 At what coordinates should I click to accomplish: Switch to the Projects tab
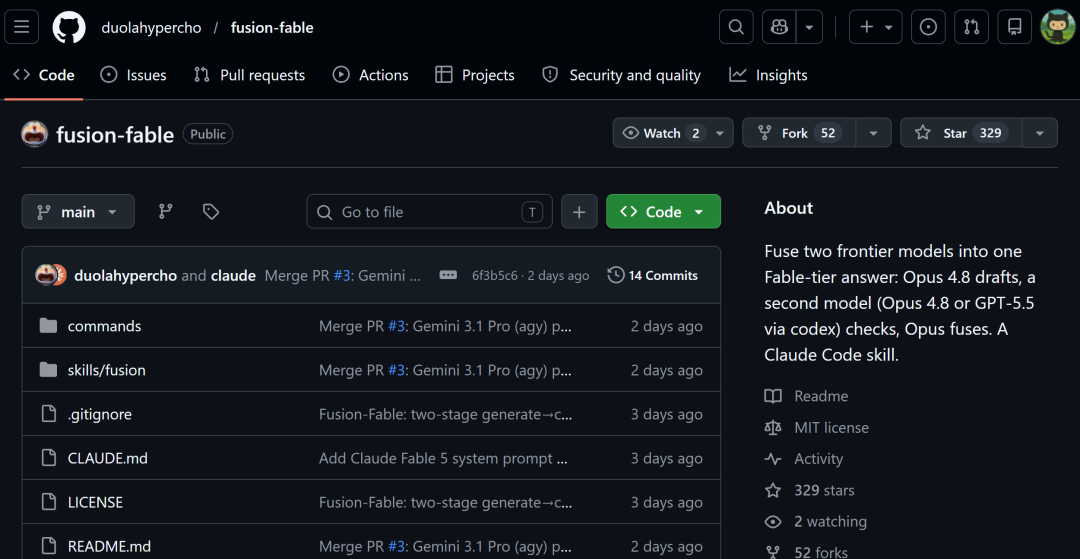(x=475, y=75)
